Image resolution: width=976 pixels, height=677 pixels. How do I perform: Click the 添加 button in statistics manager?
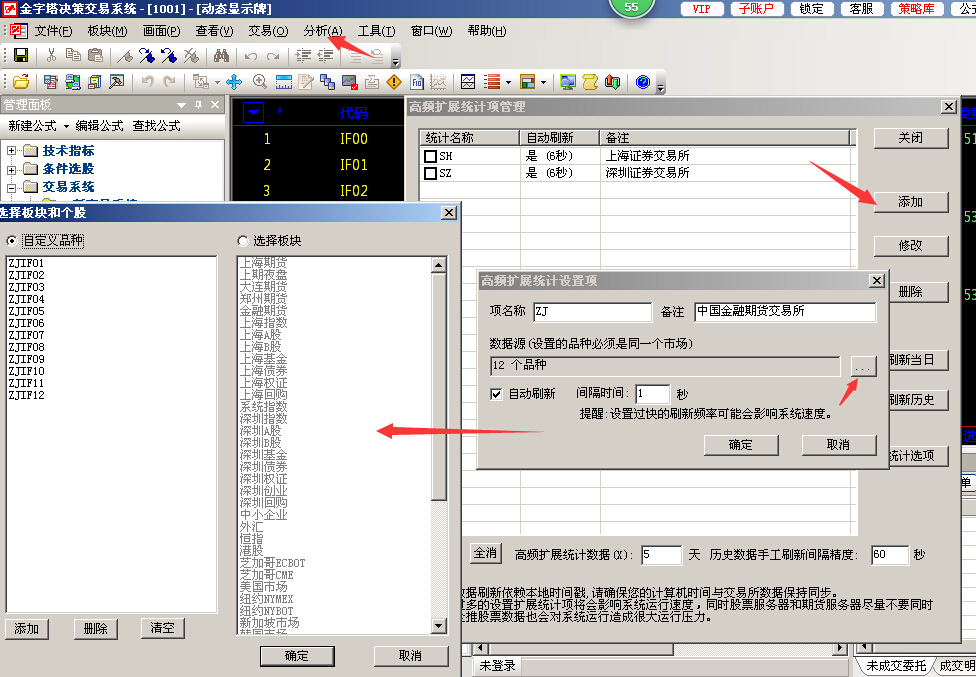[x=910, y=202]
